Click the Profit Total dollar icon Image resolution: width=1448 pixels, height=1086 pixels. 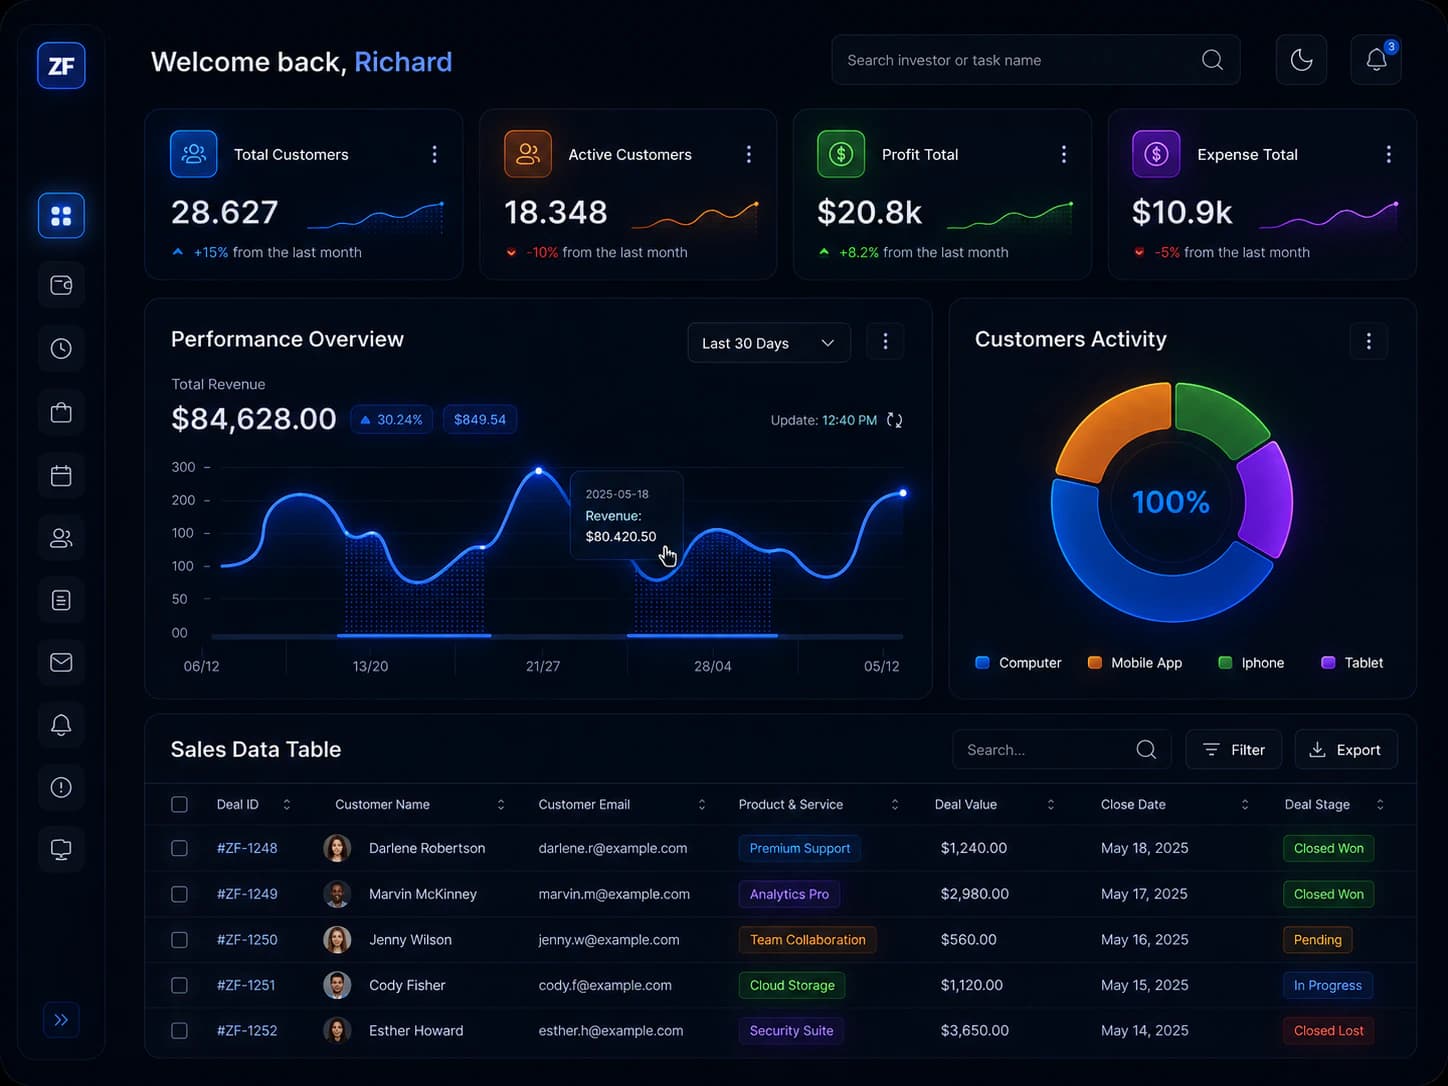pyautogui.click(x=841, y=154)
